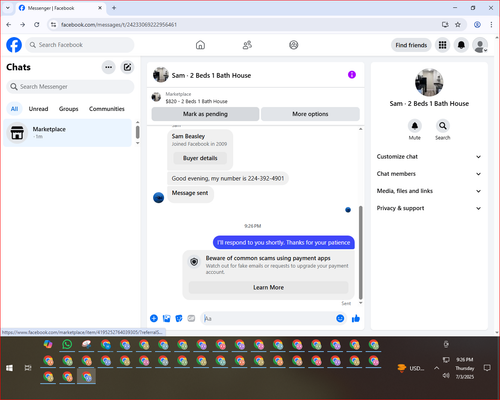Click the Find friends button

(x=411, y=45)
